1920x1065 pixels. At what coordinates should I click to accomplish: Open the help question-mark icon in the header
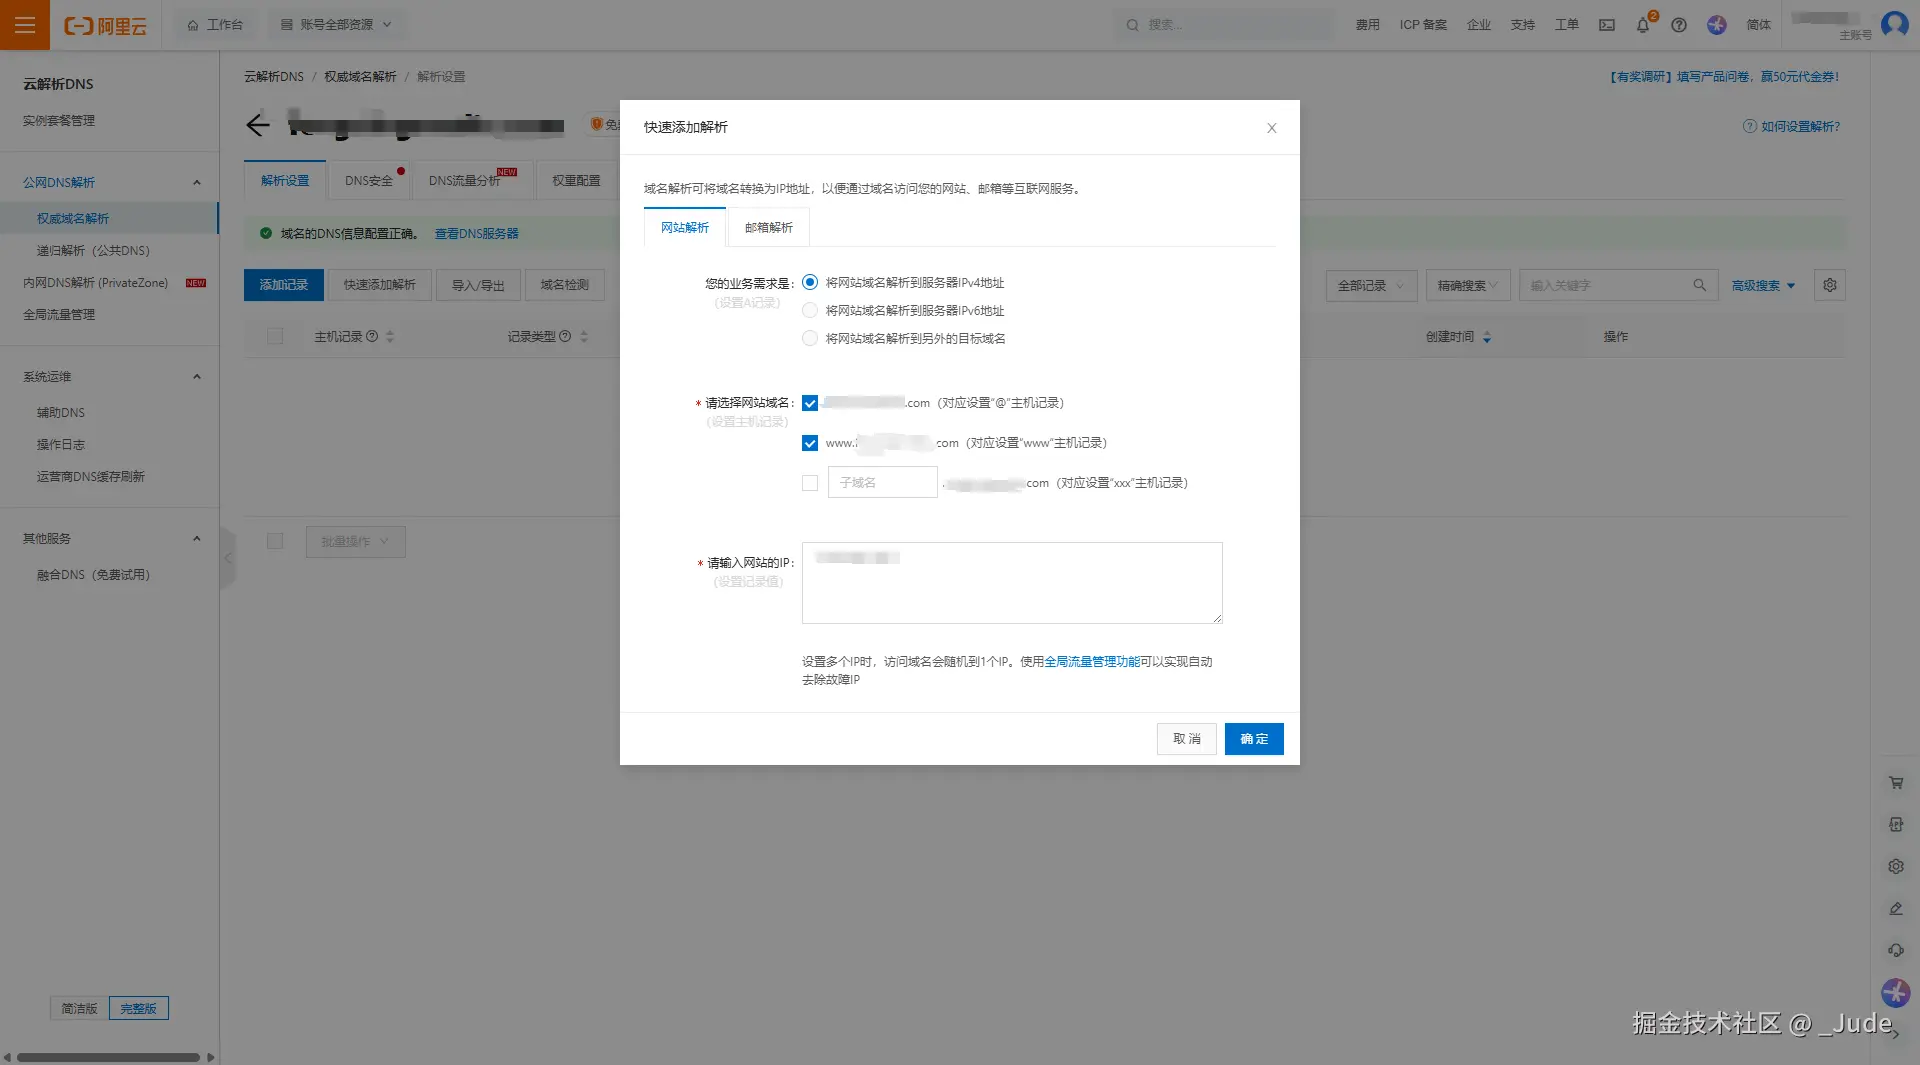(1679, 25)
